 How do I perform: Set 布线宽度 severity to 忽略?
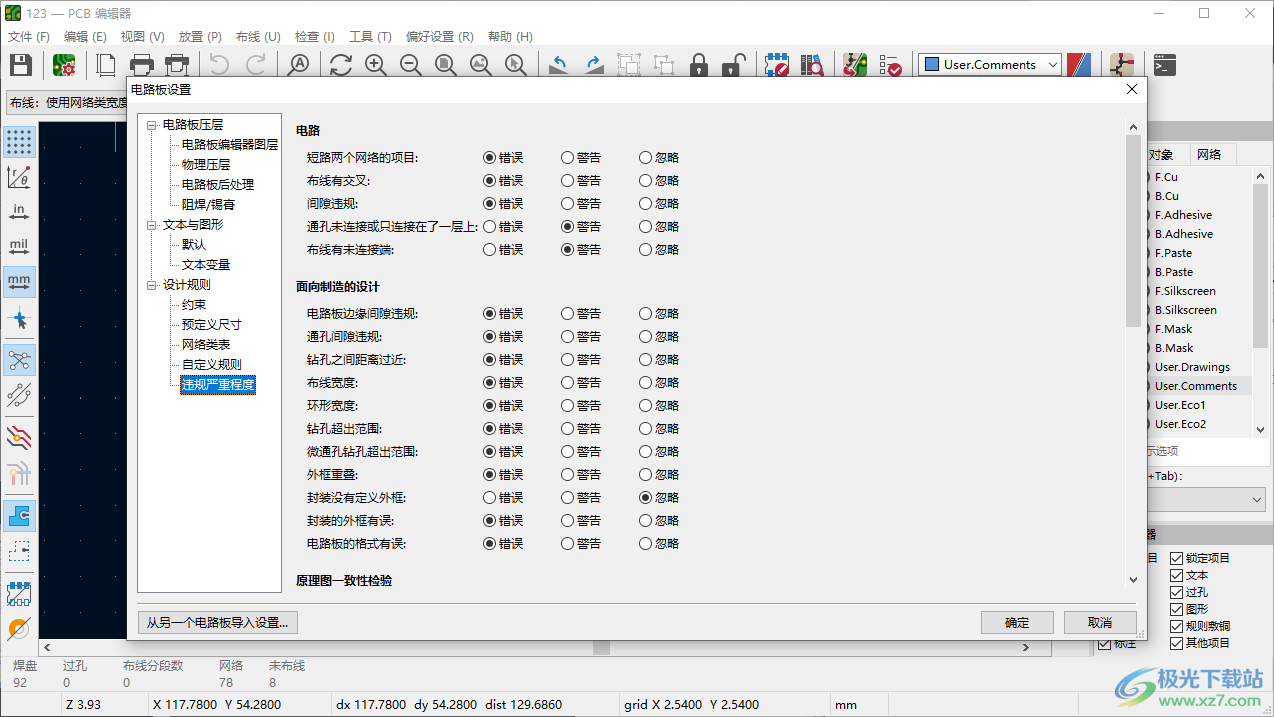646,383
